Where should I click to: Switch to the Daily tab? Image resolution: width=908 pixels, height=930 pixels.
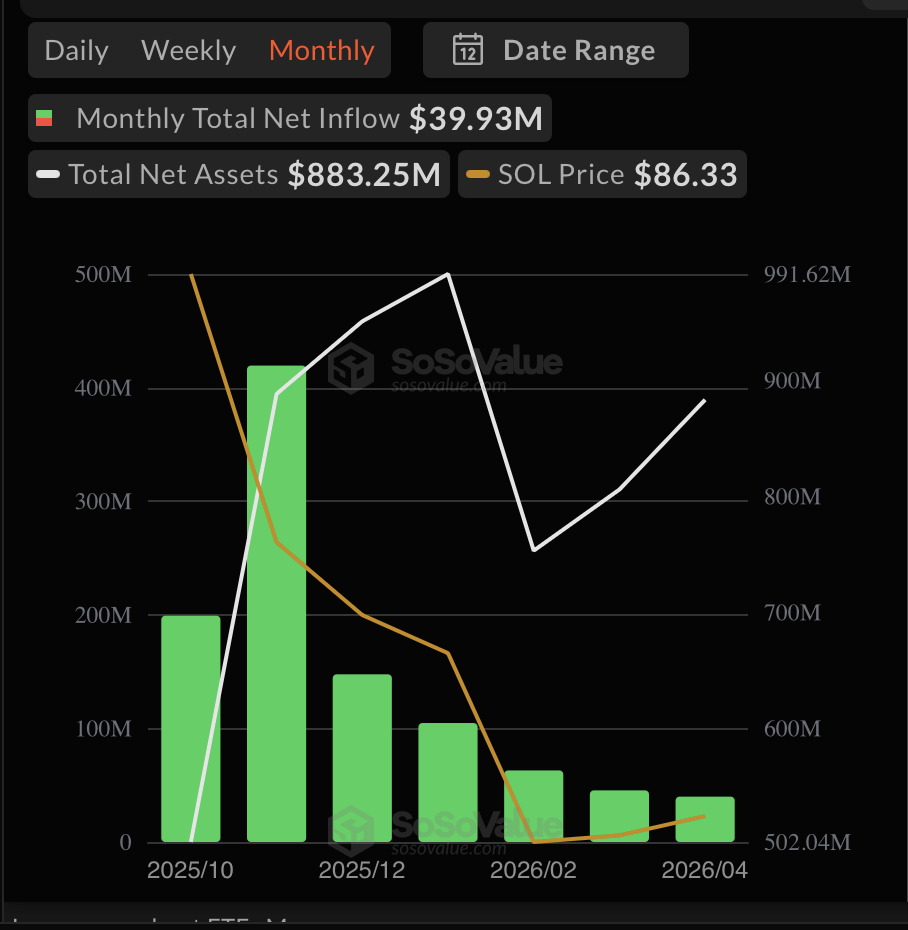pyautogui.click(x=76, y=50)
